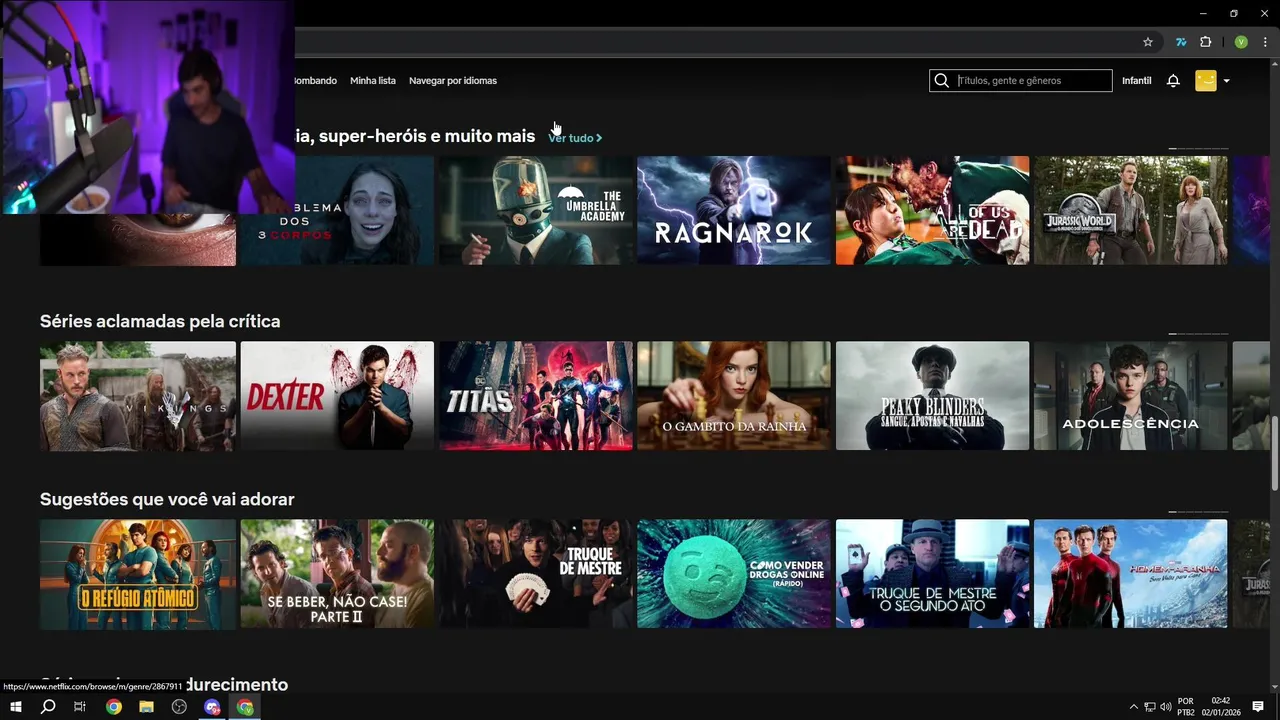Open the File Explorer taskbar icon
The width and height of the screenshot is (1280, 720).
click(146, 707)
